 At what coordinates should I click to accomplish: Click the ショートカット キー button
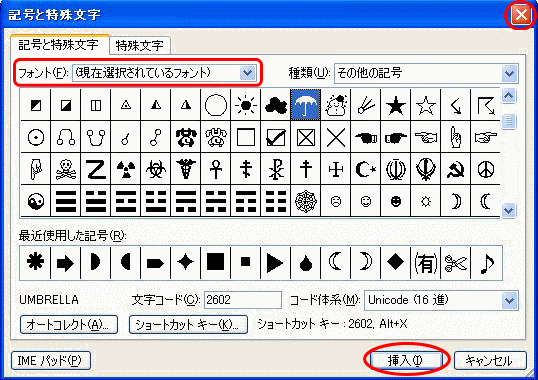point(188,324)
